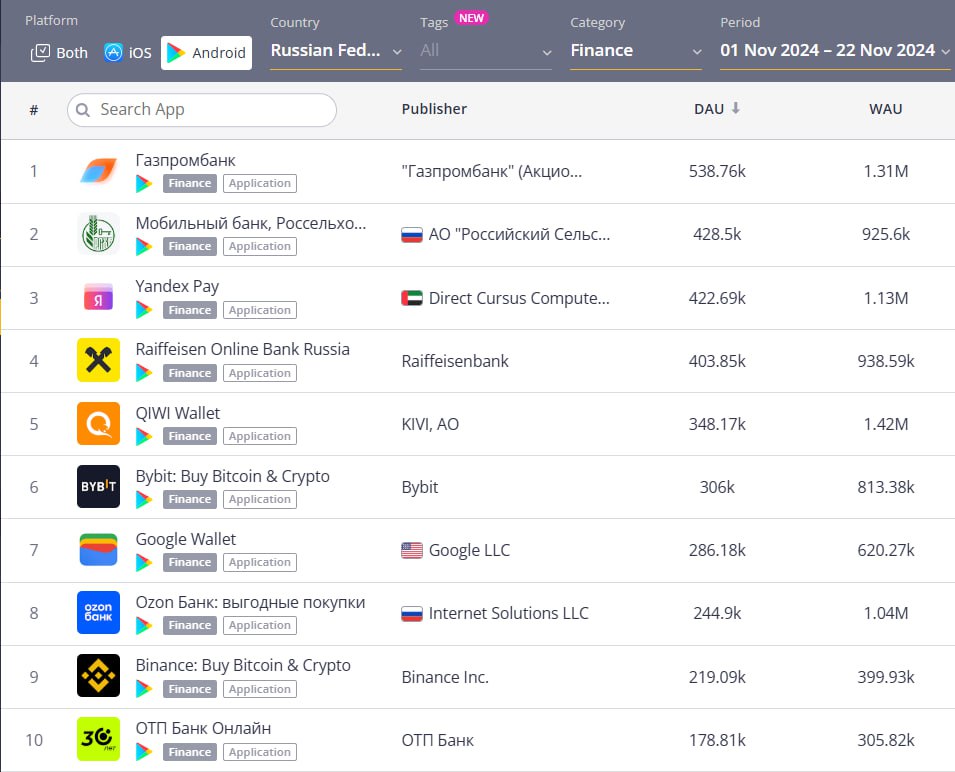Click WAU value 305.82k
Viewport: 955px width, 772px height.
pos(886,740)
